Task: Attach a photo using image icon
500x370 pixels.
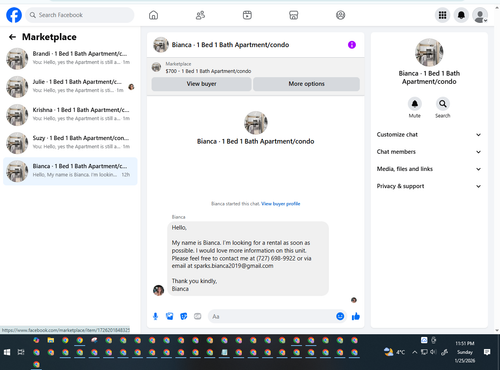Action: 169,316
